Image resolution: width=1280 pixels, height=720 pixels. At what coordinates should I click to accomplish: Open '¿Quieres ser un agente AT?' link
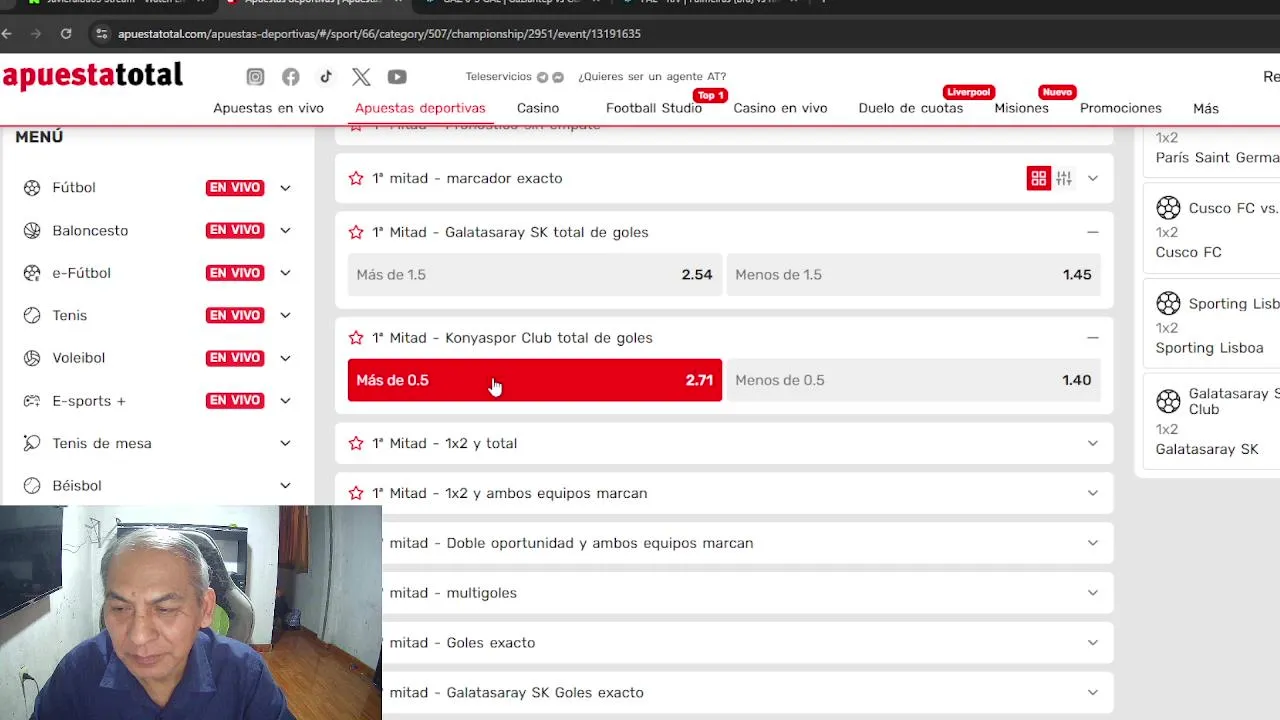pos(652,77)
